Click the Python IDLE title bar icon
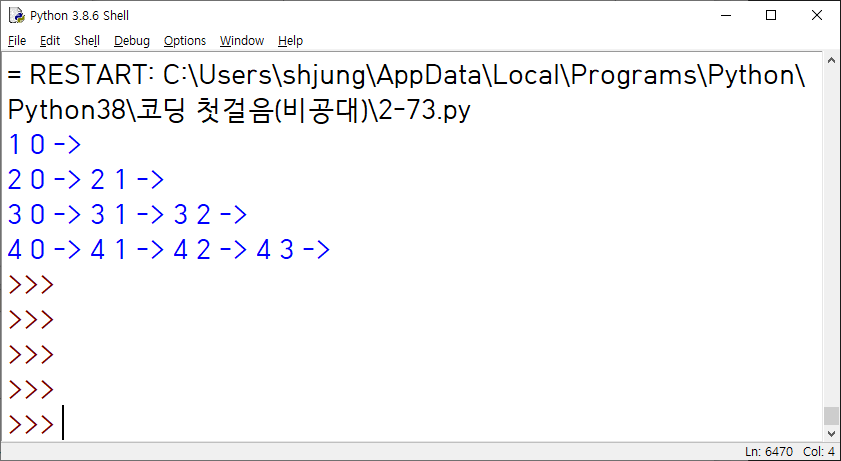841x461 pixels. [16, 16]
